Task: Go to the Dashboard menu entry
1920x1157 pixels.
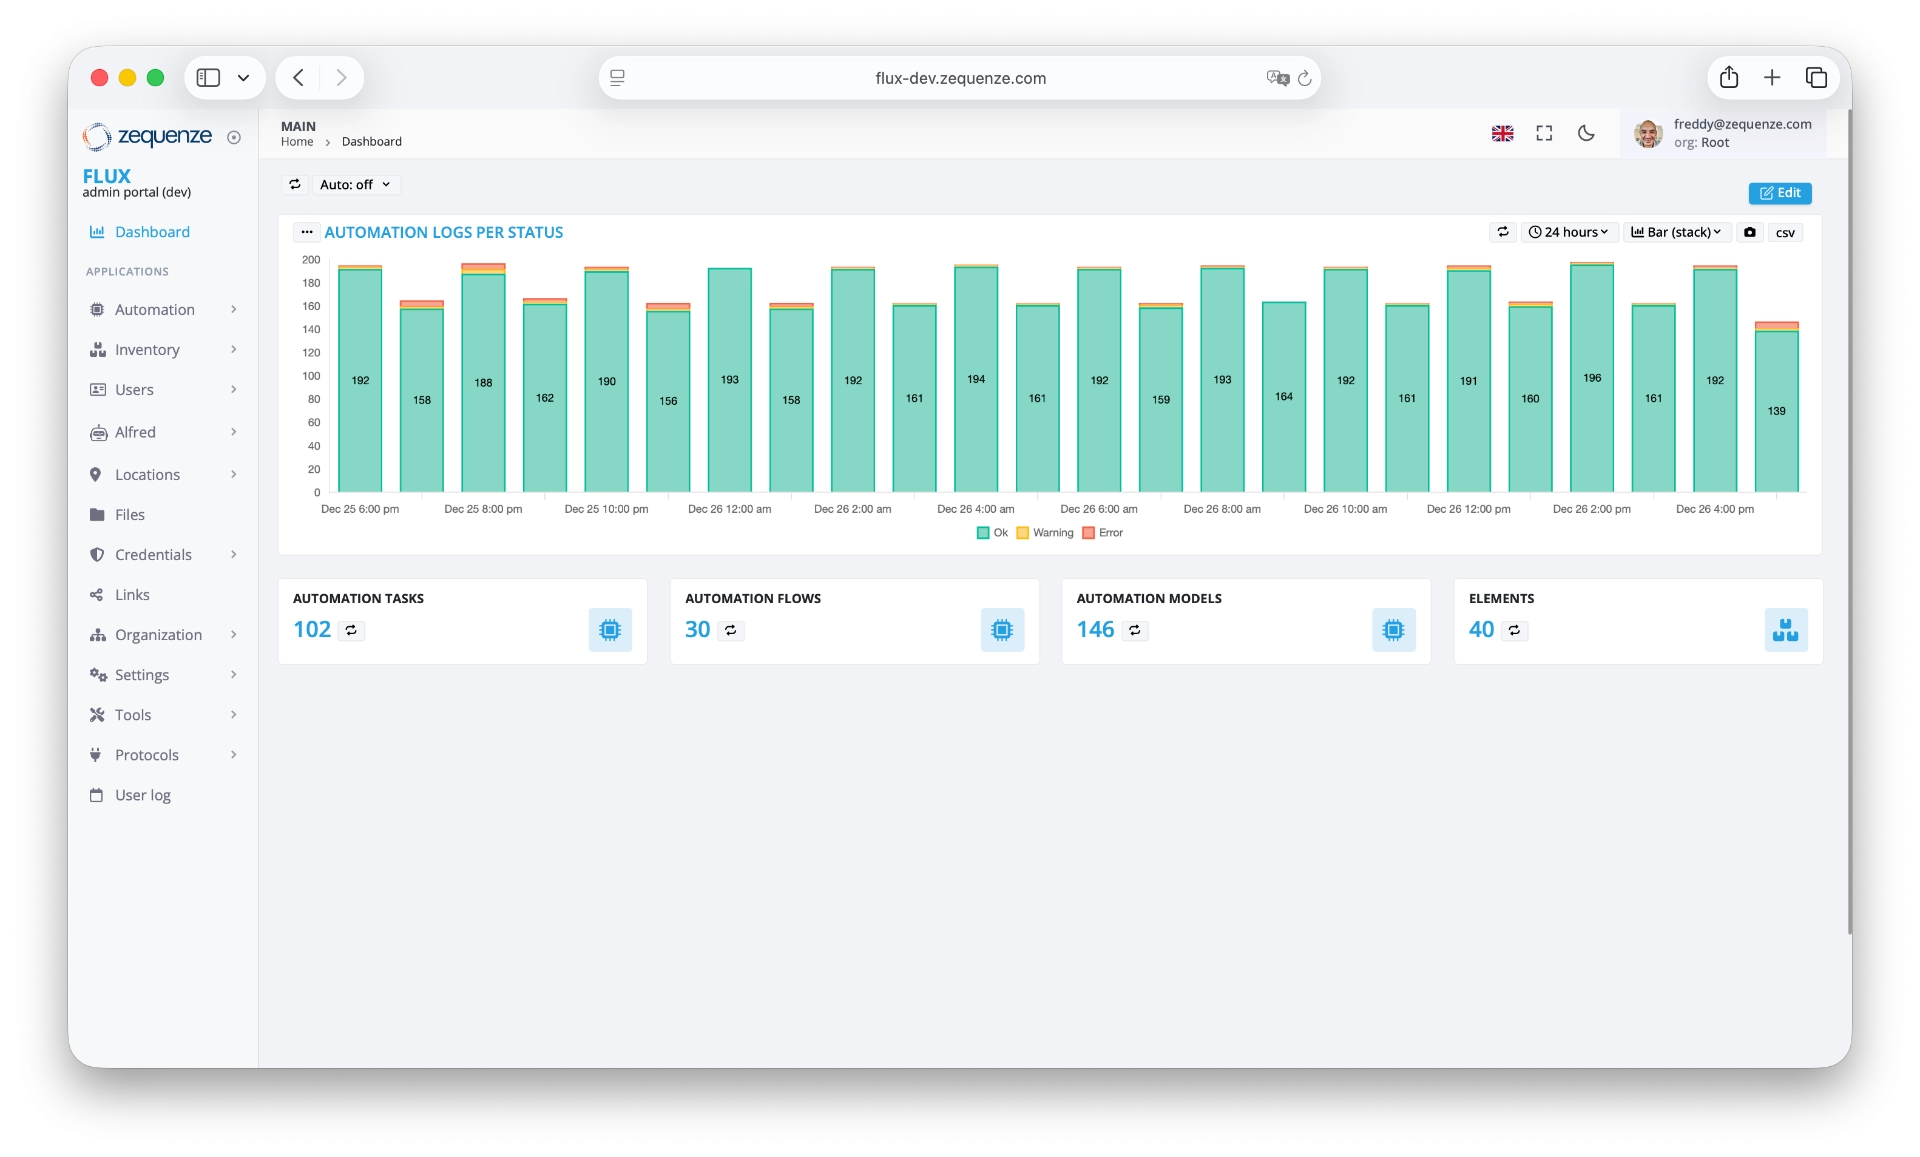Action: pyautogui.click(x=152, y=231)
